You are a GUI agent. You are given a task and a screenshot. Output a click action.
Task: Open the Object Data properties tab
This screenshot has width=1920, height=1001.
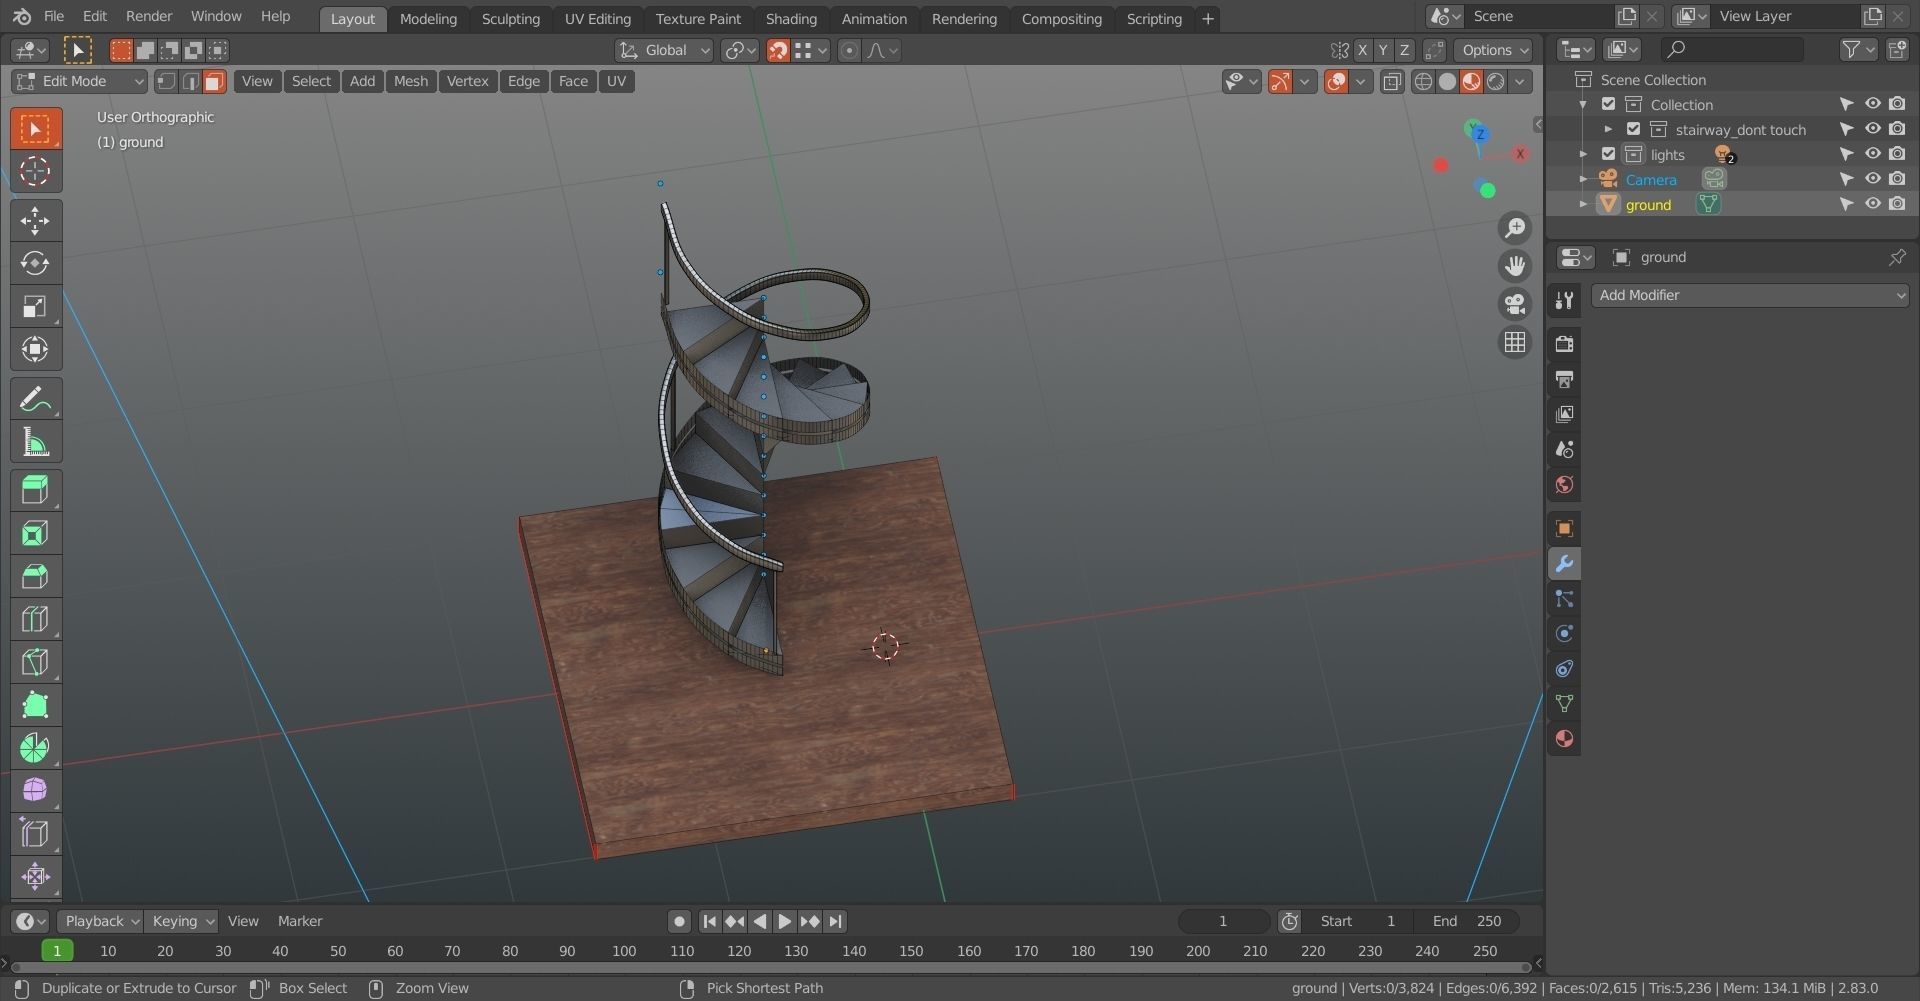[1564, 704]
